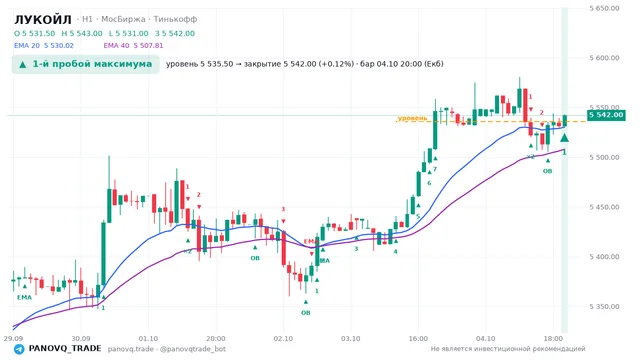640x360 pixels.
Task: Click the 02.10 date axis label
Action: click(283, 339)
